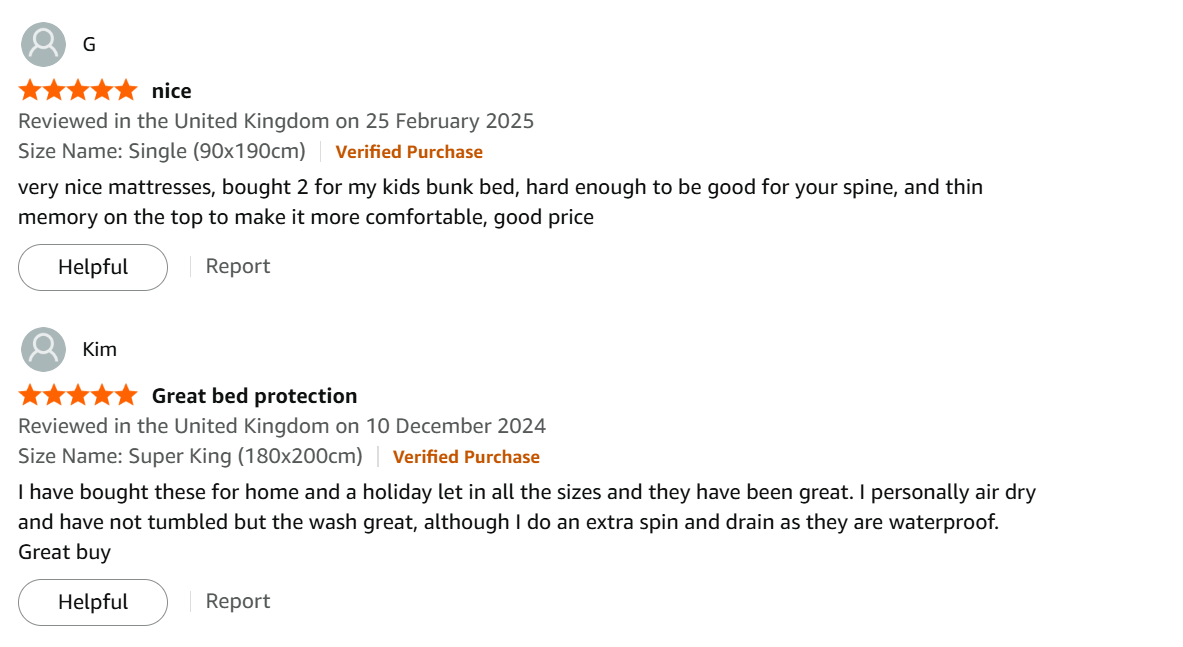Viewport: 1183px width, 647px height.
Task: Click "Verified Purchase" on G's review
Action: point(409,152)
